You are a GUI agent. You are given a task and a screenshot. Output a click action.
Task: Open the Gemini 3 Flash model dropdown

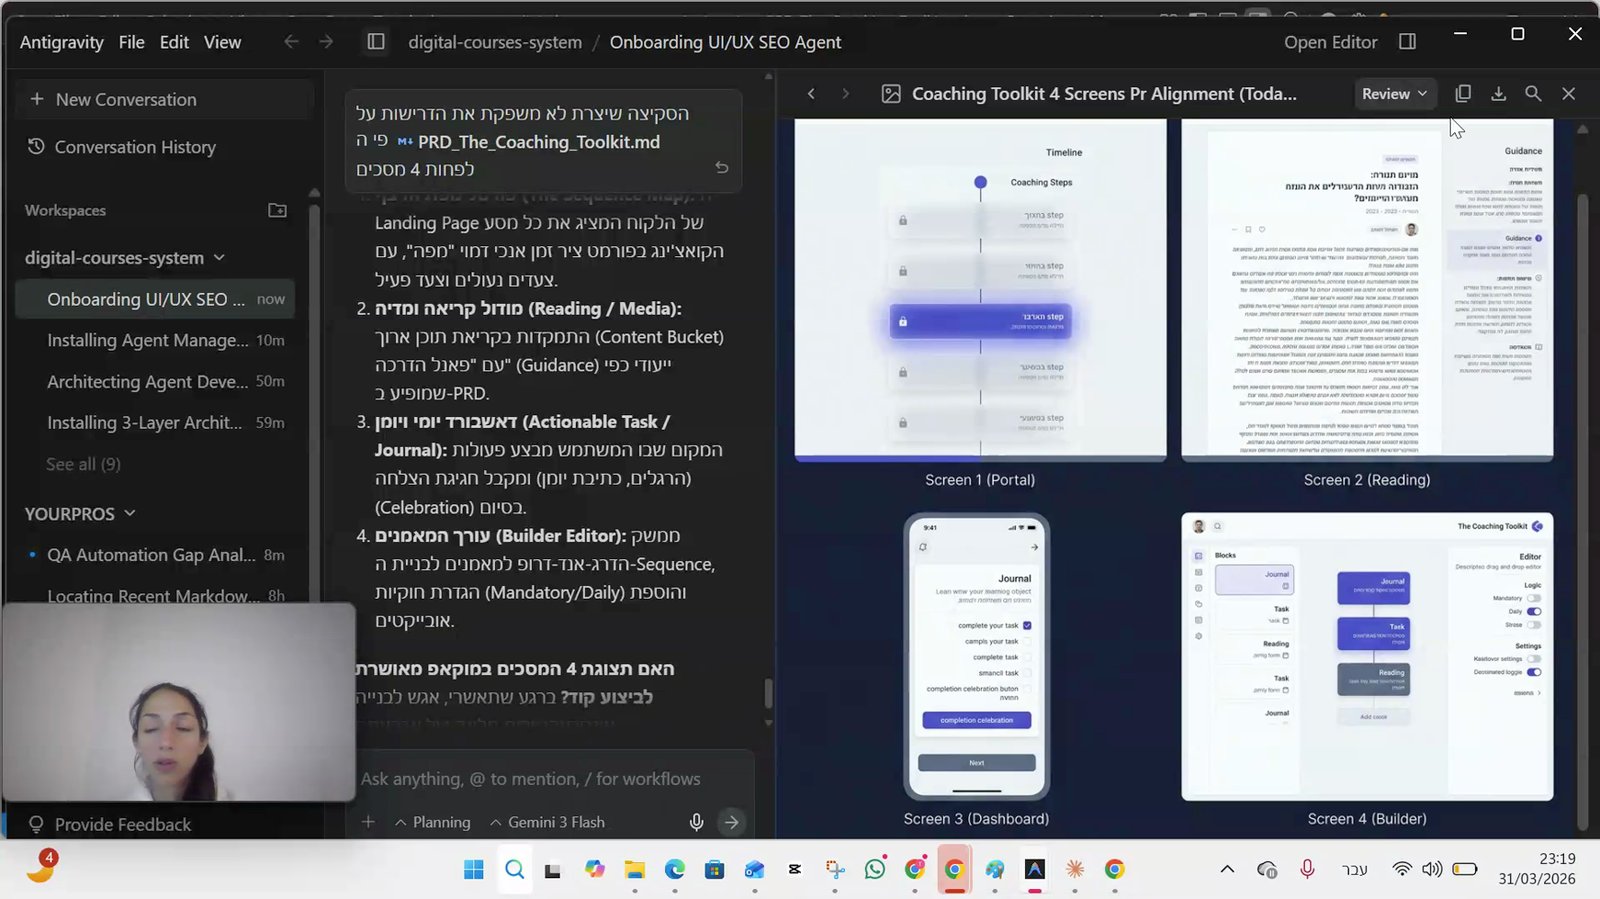pos(547,822)
